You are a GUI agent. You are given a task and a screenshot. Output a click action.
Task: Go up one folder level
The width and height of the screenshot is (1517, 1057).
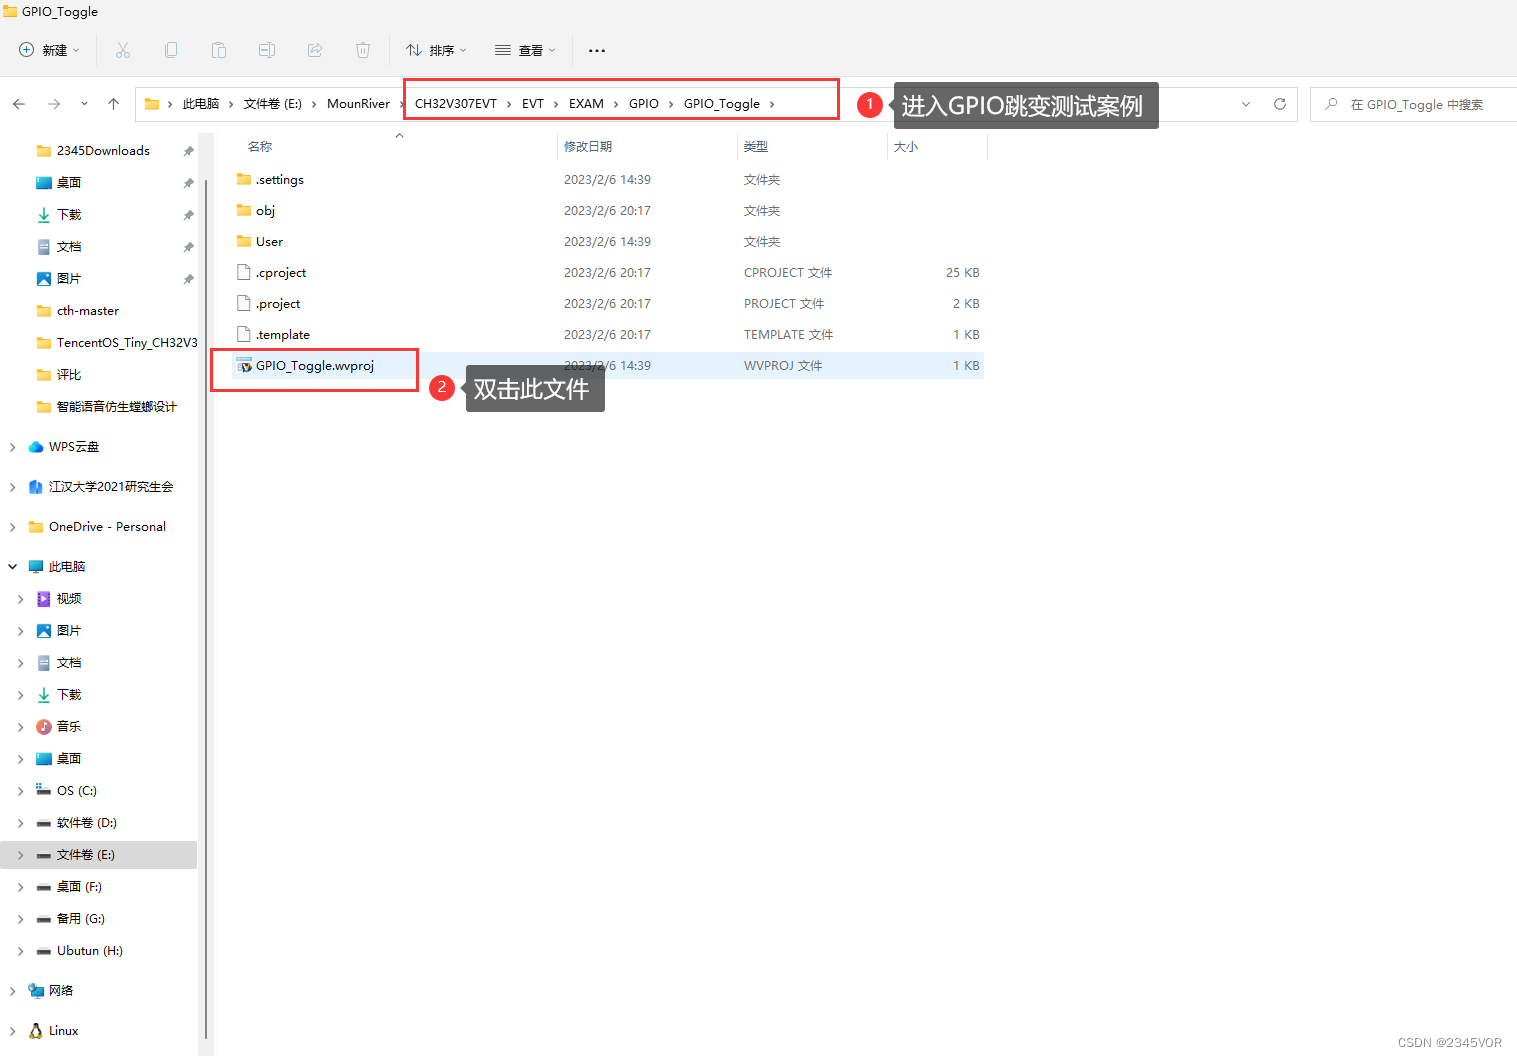[x=114, y=104]
